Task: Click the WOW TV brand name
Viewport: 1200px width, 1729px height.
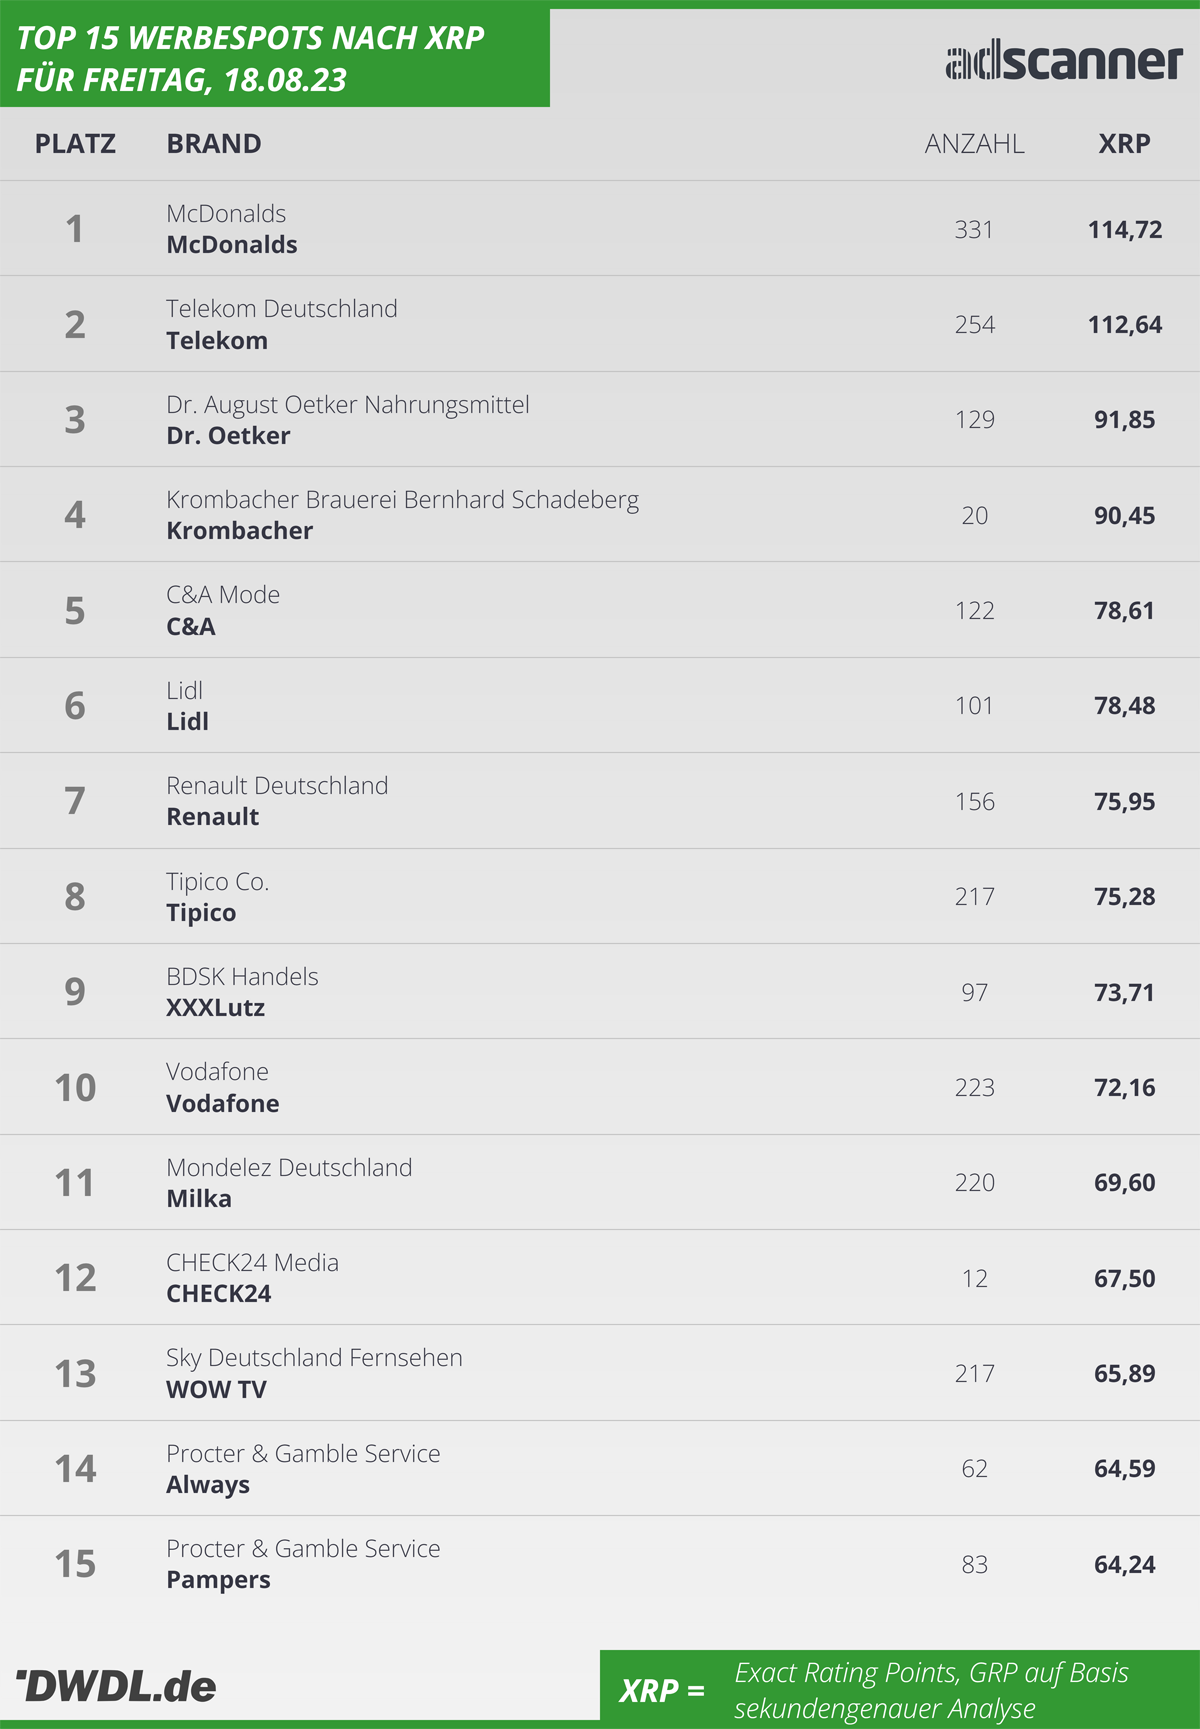Action: pyautogui.click(x=216, y=1389)
